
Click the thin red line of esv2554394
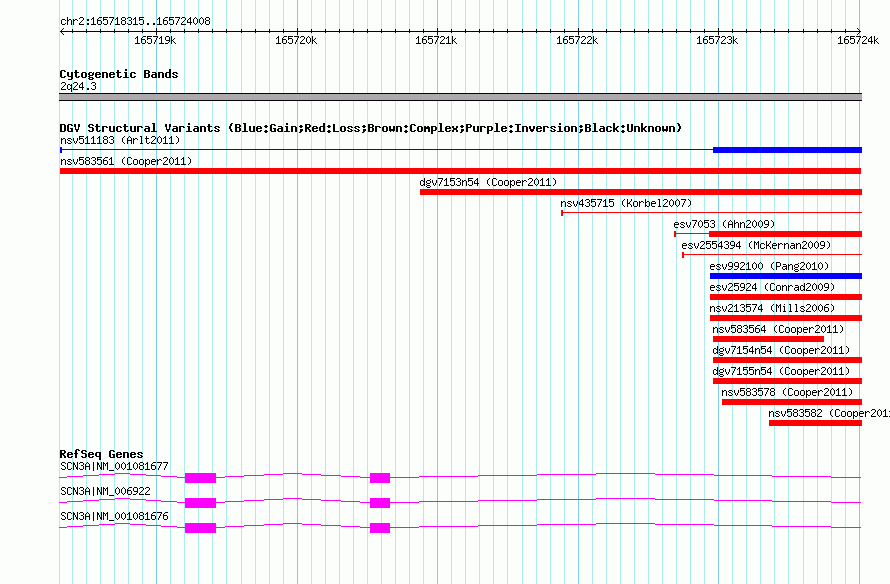click(772, 255)
